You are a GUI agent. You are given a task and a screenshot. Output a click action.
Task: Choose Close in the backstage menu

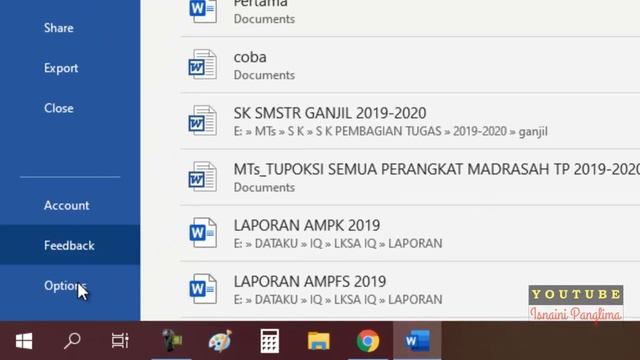pyautogui.click(x=59, y=108)
